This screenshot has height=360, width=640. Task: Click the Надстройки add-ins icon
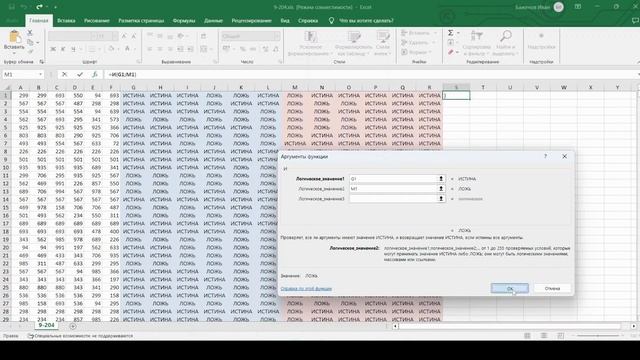541,37
